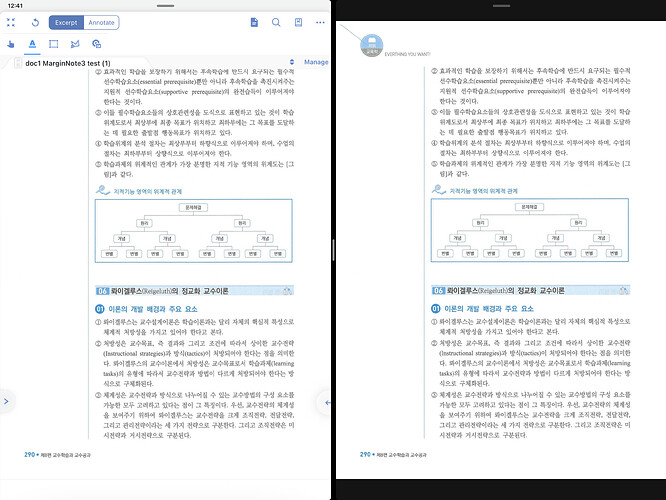Open the search magnifier

(x=276, y=23)
